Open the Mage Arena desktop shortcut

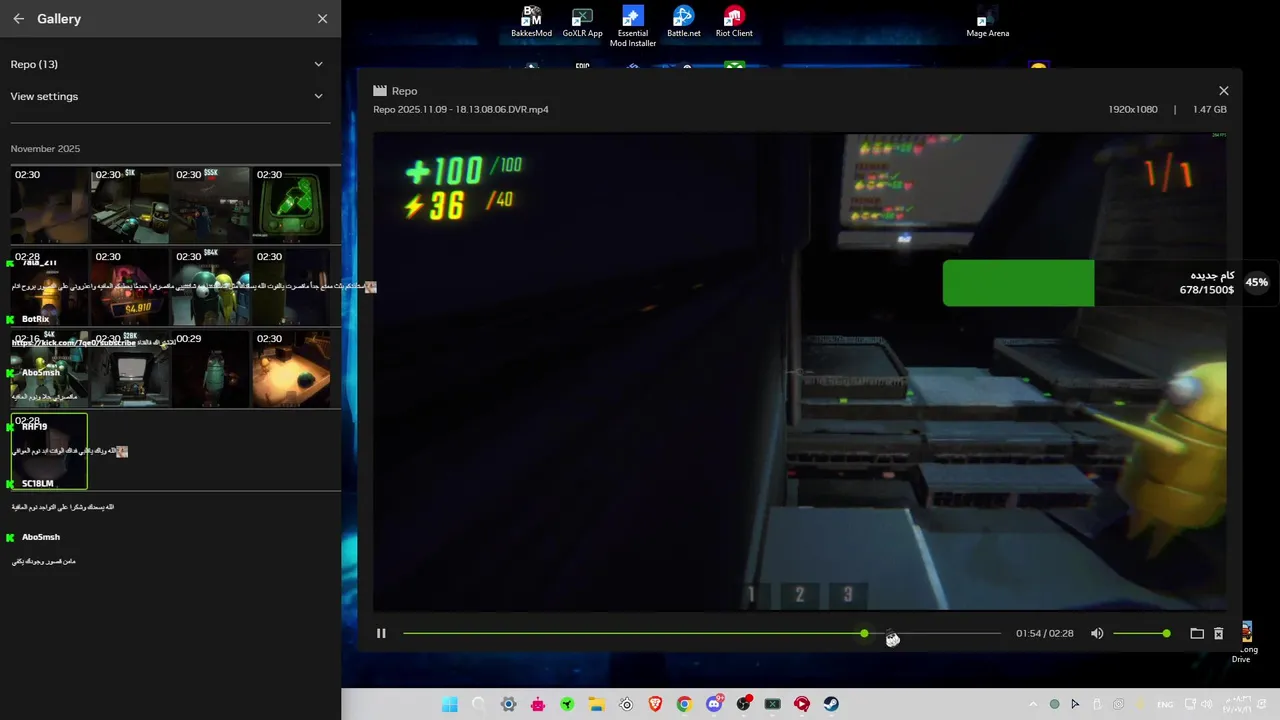point(987,24)
